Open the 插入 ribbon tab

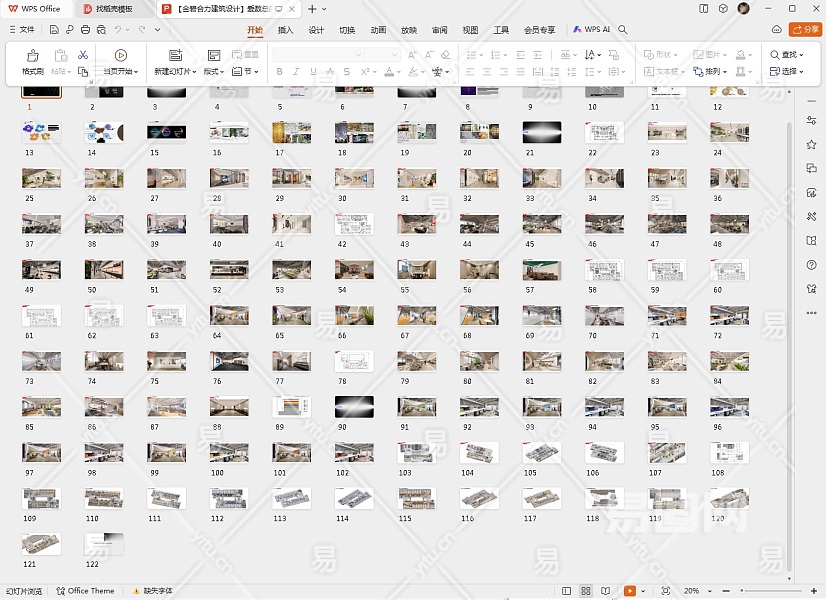click(286, 30)
